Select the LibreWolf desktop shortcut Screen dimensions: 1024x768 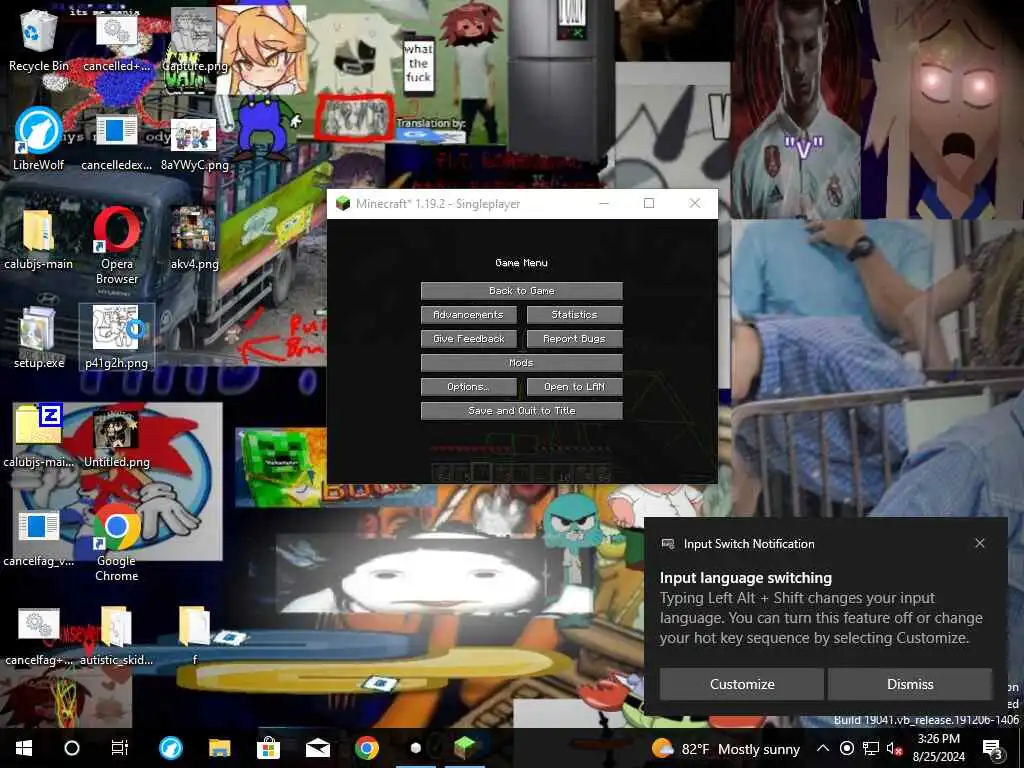tap(39, 139)
